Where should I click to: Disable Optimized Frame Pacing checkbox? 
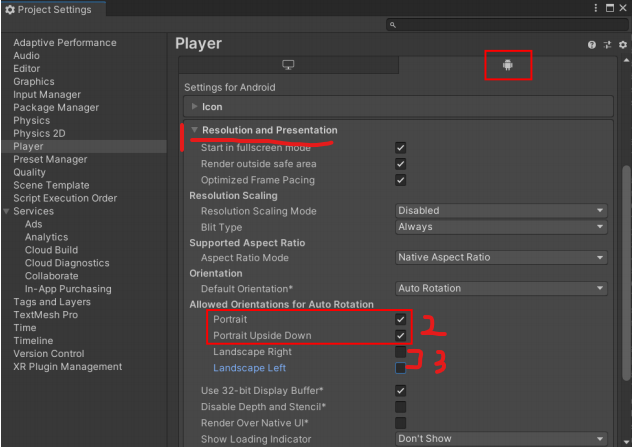[x=400, y=180]
